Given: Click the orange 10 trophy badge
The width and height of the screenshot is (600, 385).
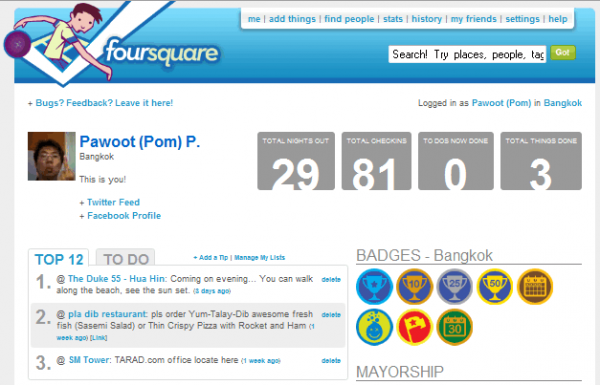Looking at the screenshot, I should (414, 287).
